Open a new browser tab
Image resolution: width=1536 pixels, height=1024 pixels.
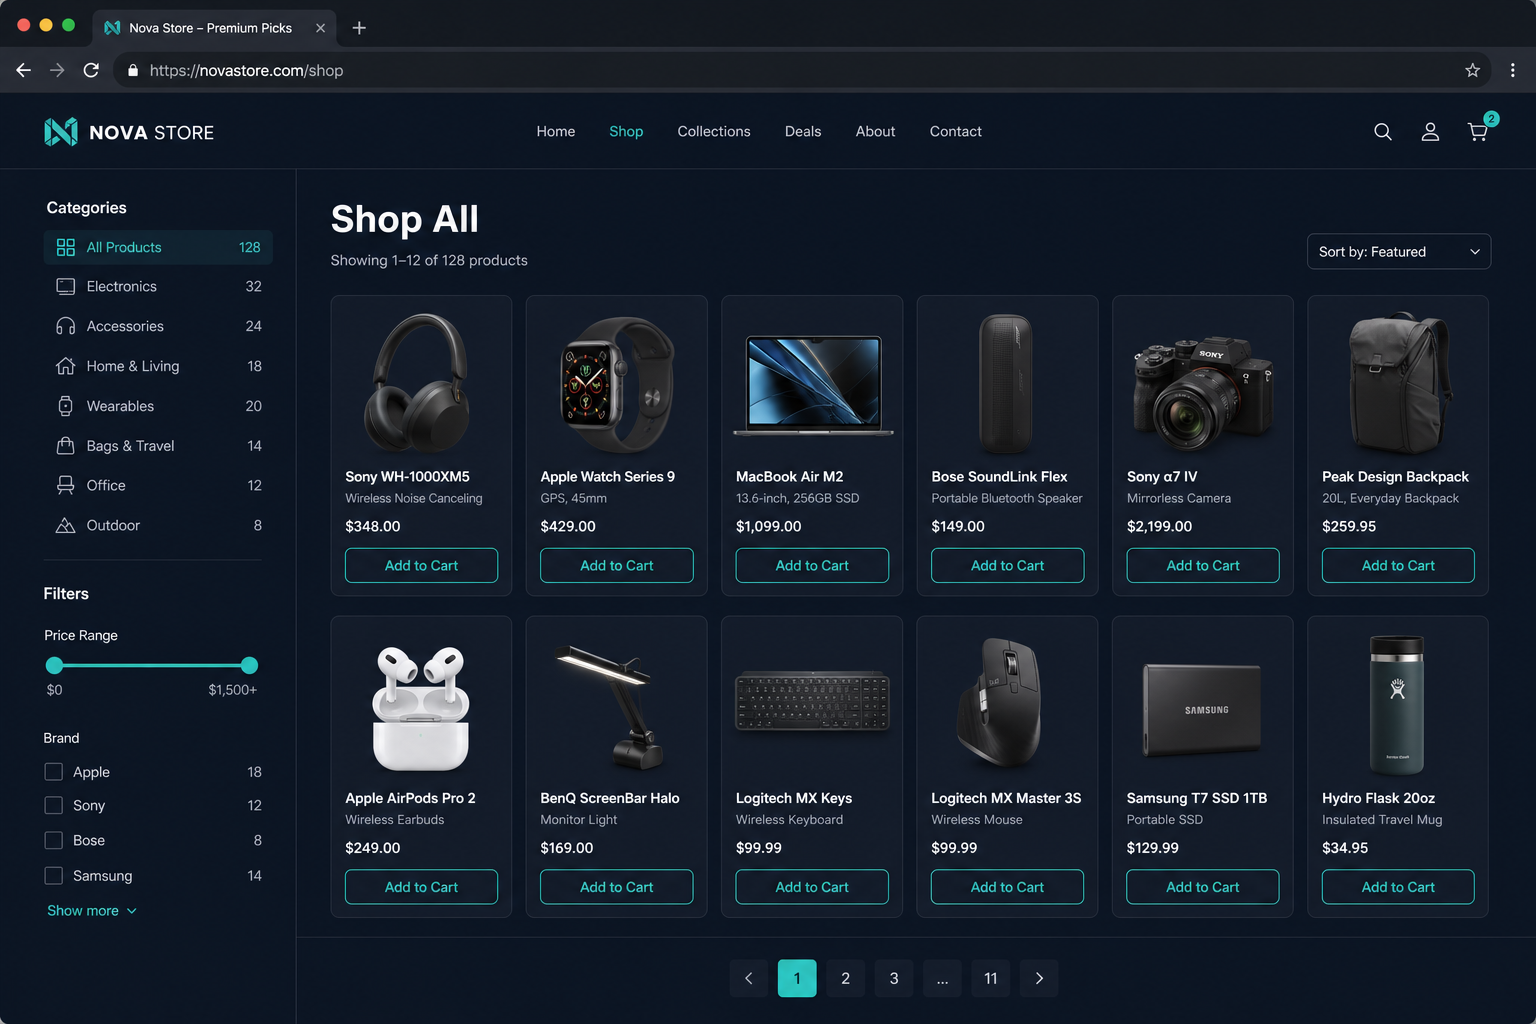point(359,28)
